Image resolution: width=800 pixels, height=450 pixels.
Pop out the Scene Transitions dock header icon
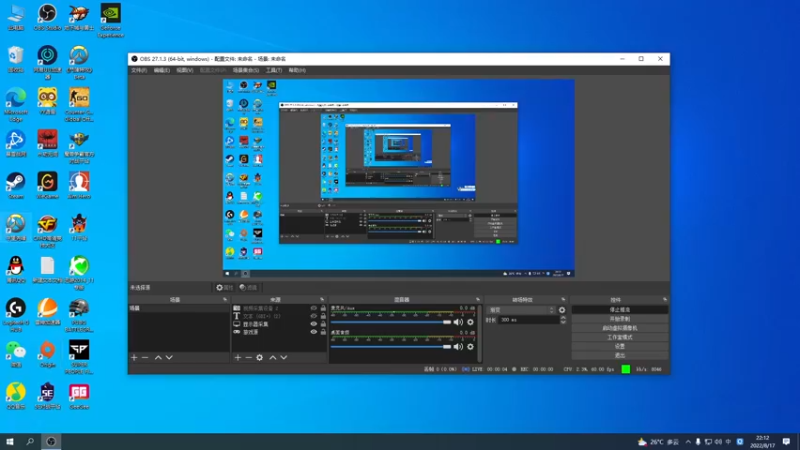(563, 299)
